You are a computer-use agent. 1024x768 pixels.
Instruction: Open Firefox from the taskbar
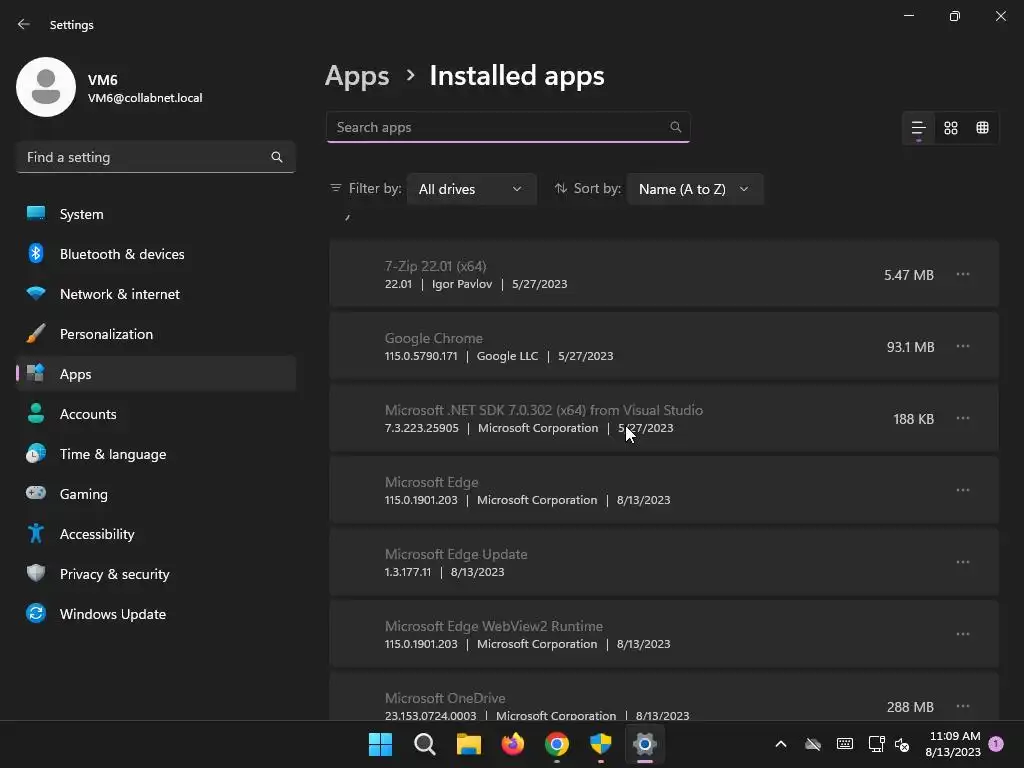point(513,744)
